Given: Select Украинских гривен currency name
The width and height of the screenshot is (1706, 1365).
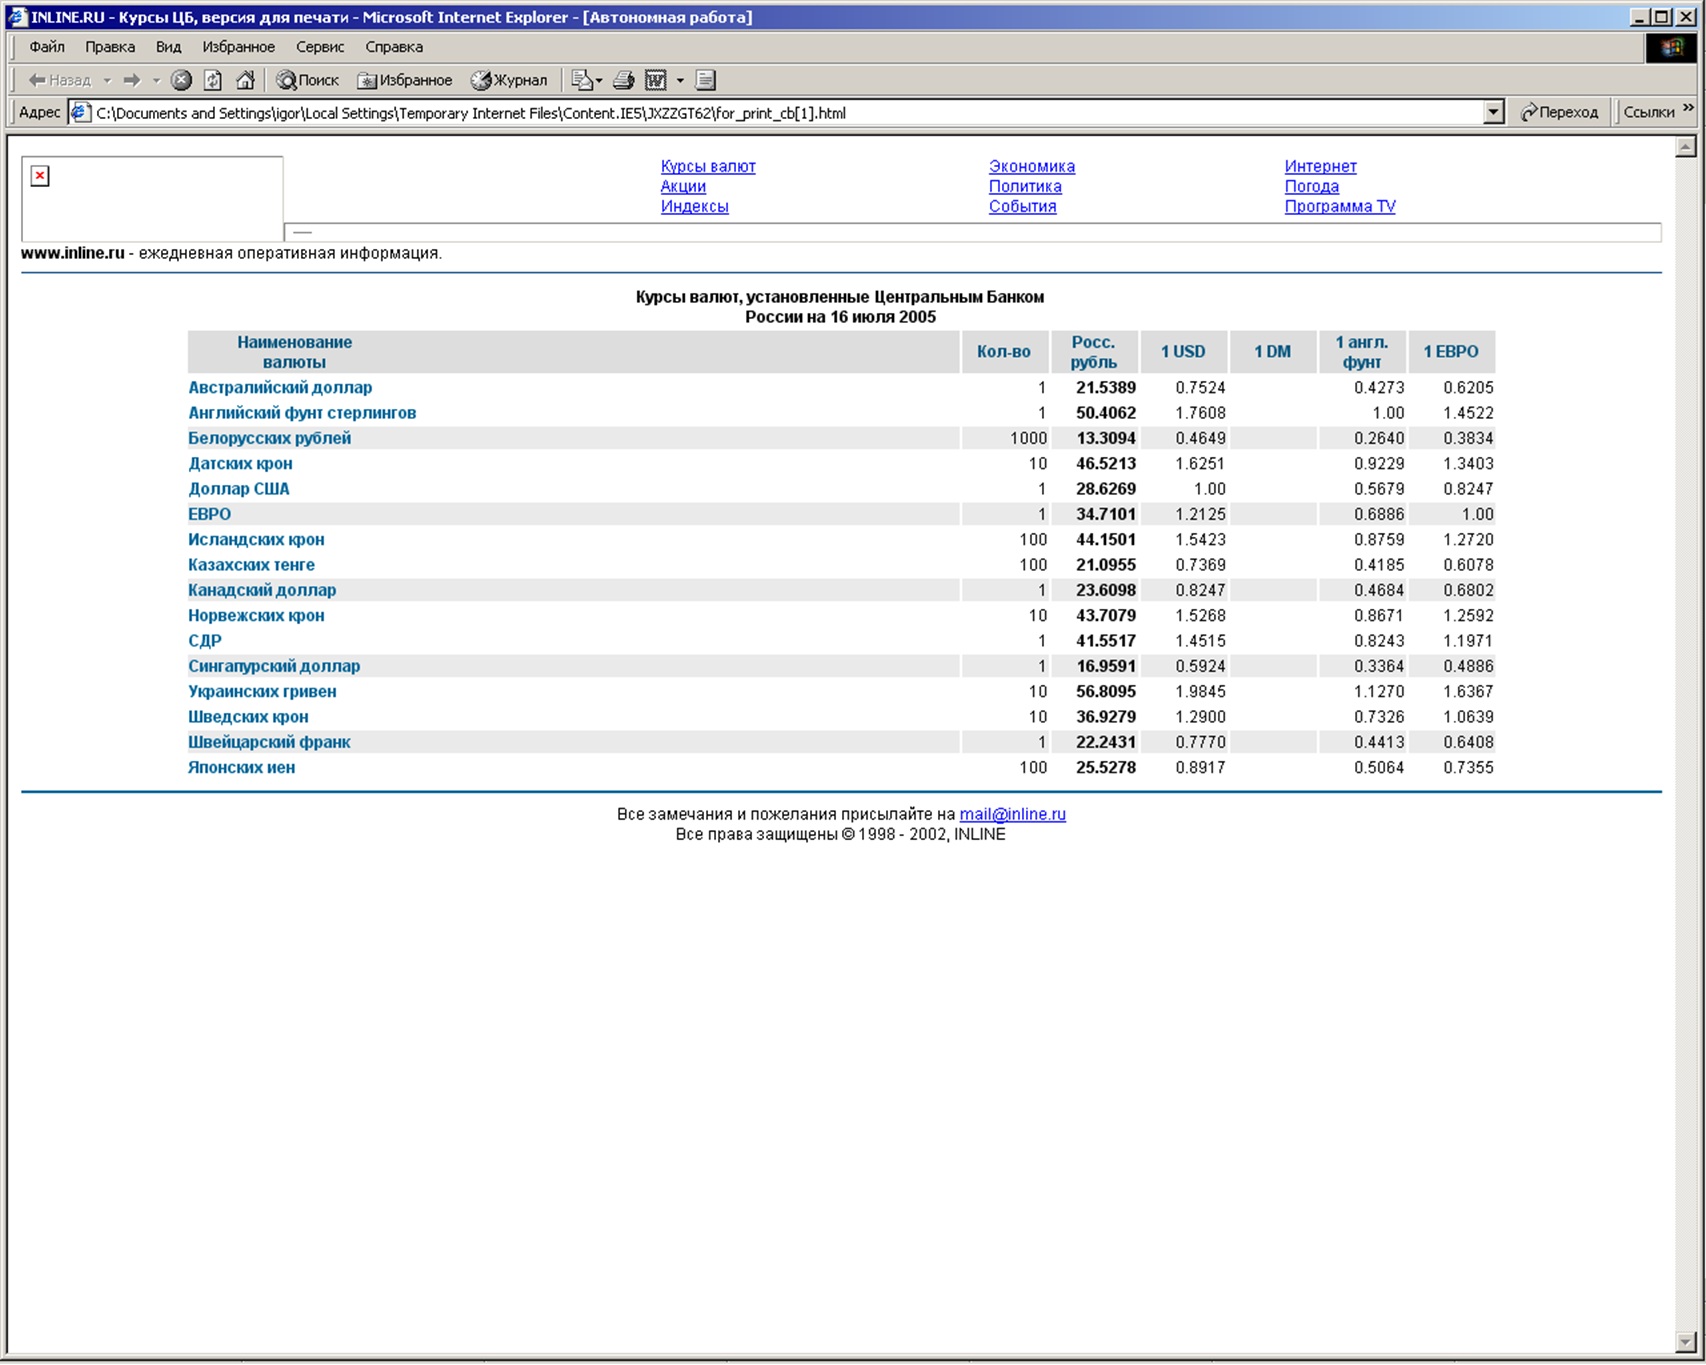Looking at the screenshot, I should [262, 692].
